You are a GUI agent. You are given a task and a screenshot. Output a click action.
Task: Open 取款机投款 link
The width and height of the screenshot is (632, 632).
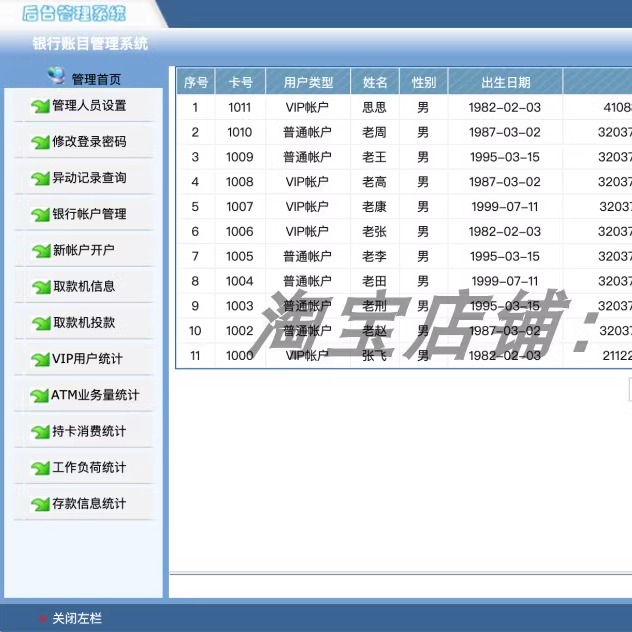[84, 322]
